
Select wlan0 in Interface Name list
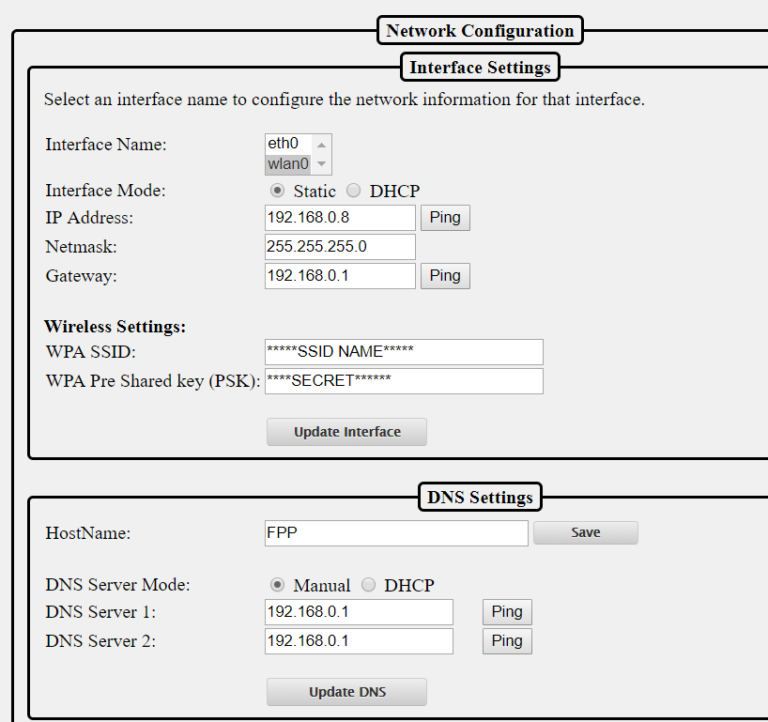(287, 164)
